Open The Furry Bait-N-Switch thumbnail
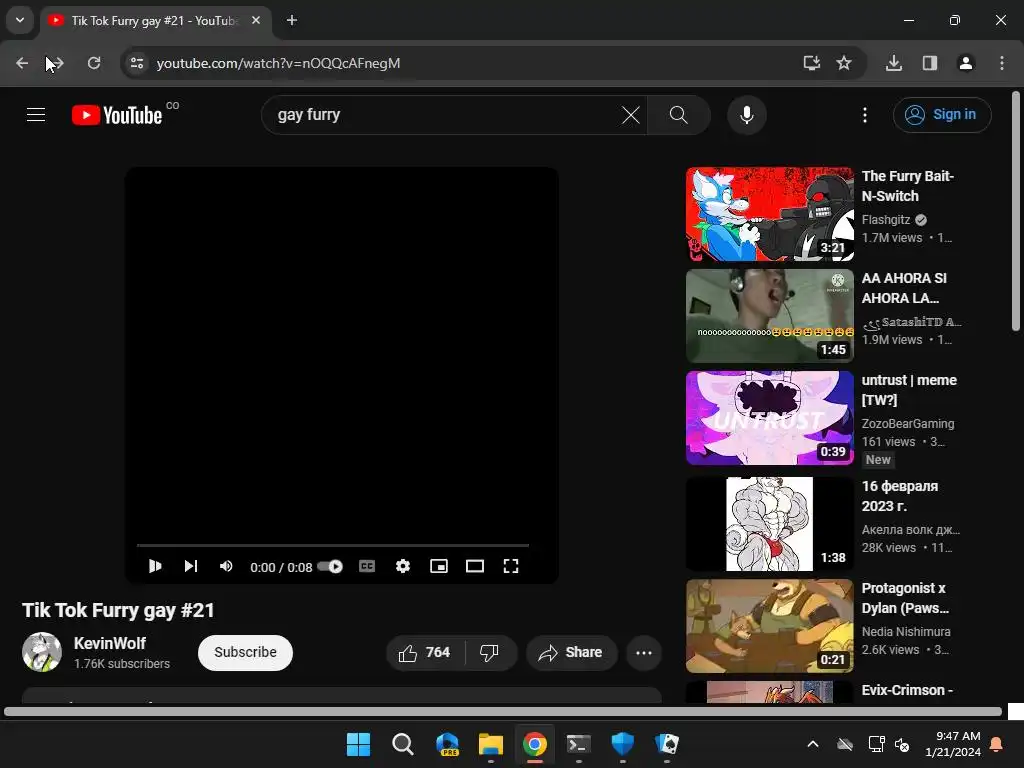The height and width of the screenshot is (768, 1024). [769, 214]
